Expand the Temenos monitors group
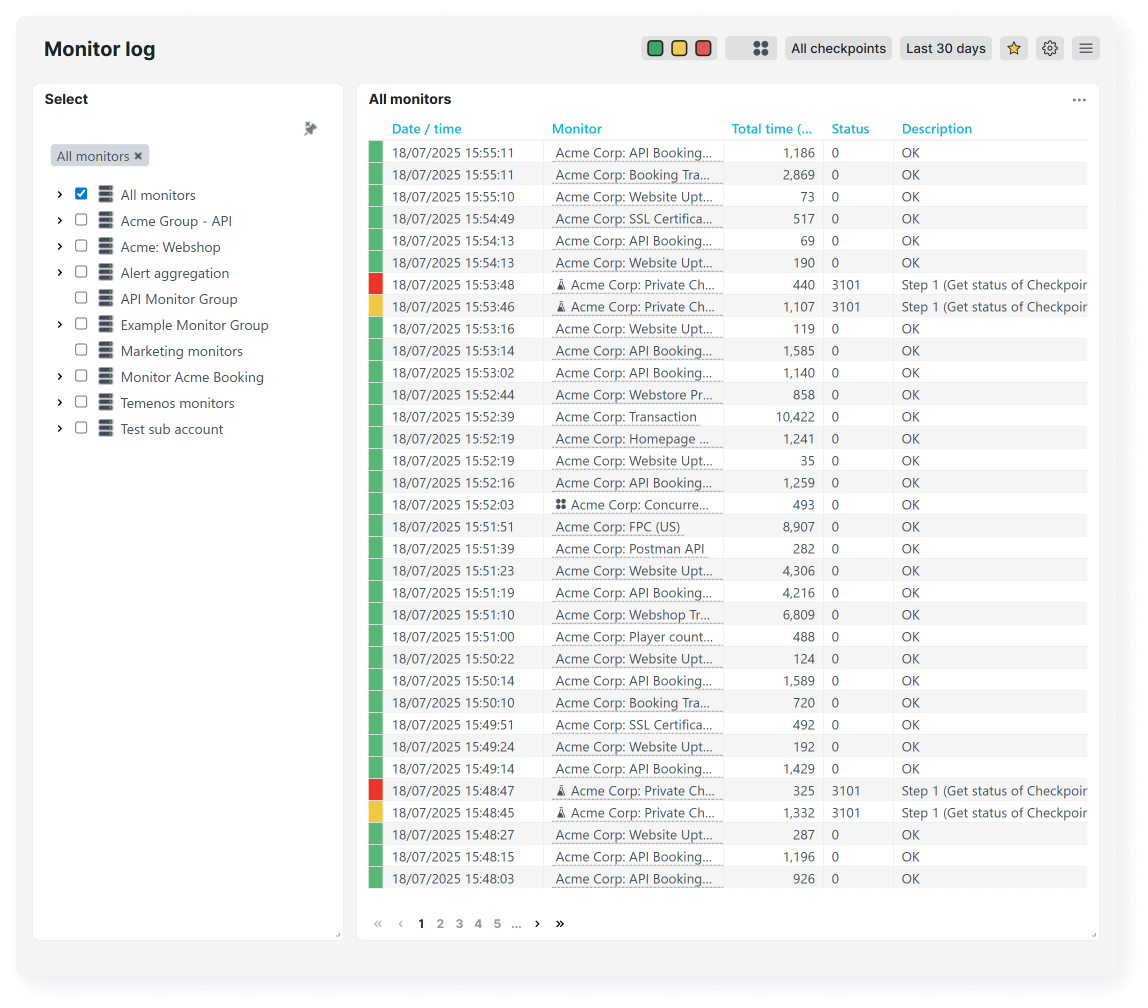This screenshot has width=1148, height=1008. [59, 402]
